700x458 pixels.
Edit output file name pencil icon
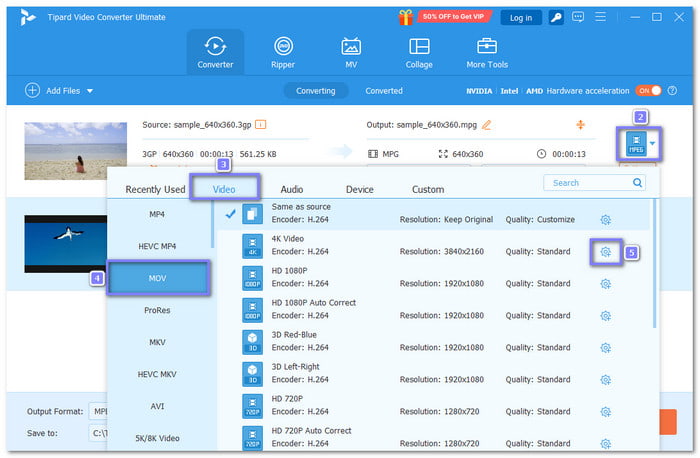(487, 125)
